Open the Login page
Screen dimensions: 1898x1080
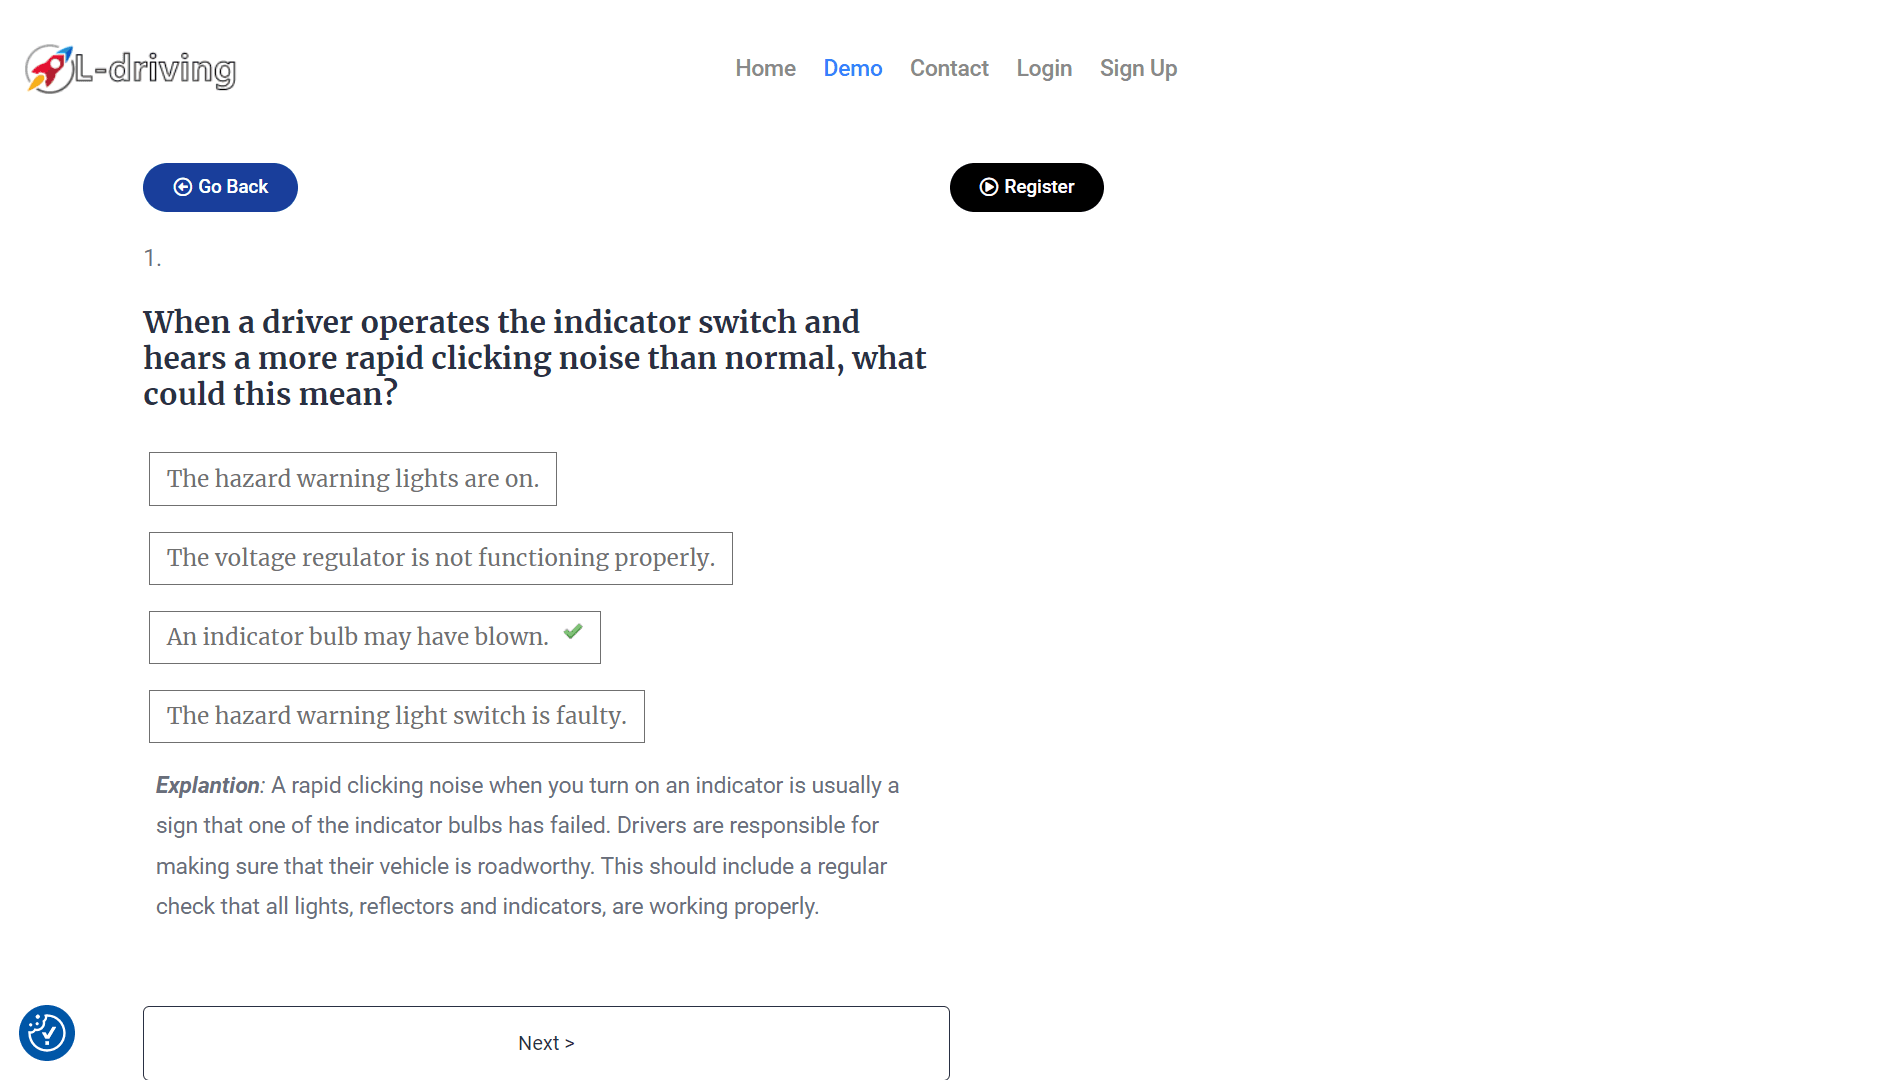point(1044,68)
